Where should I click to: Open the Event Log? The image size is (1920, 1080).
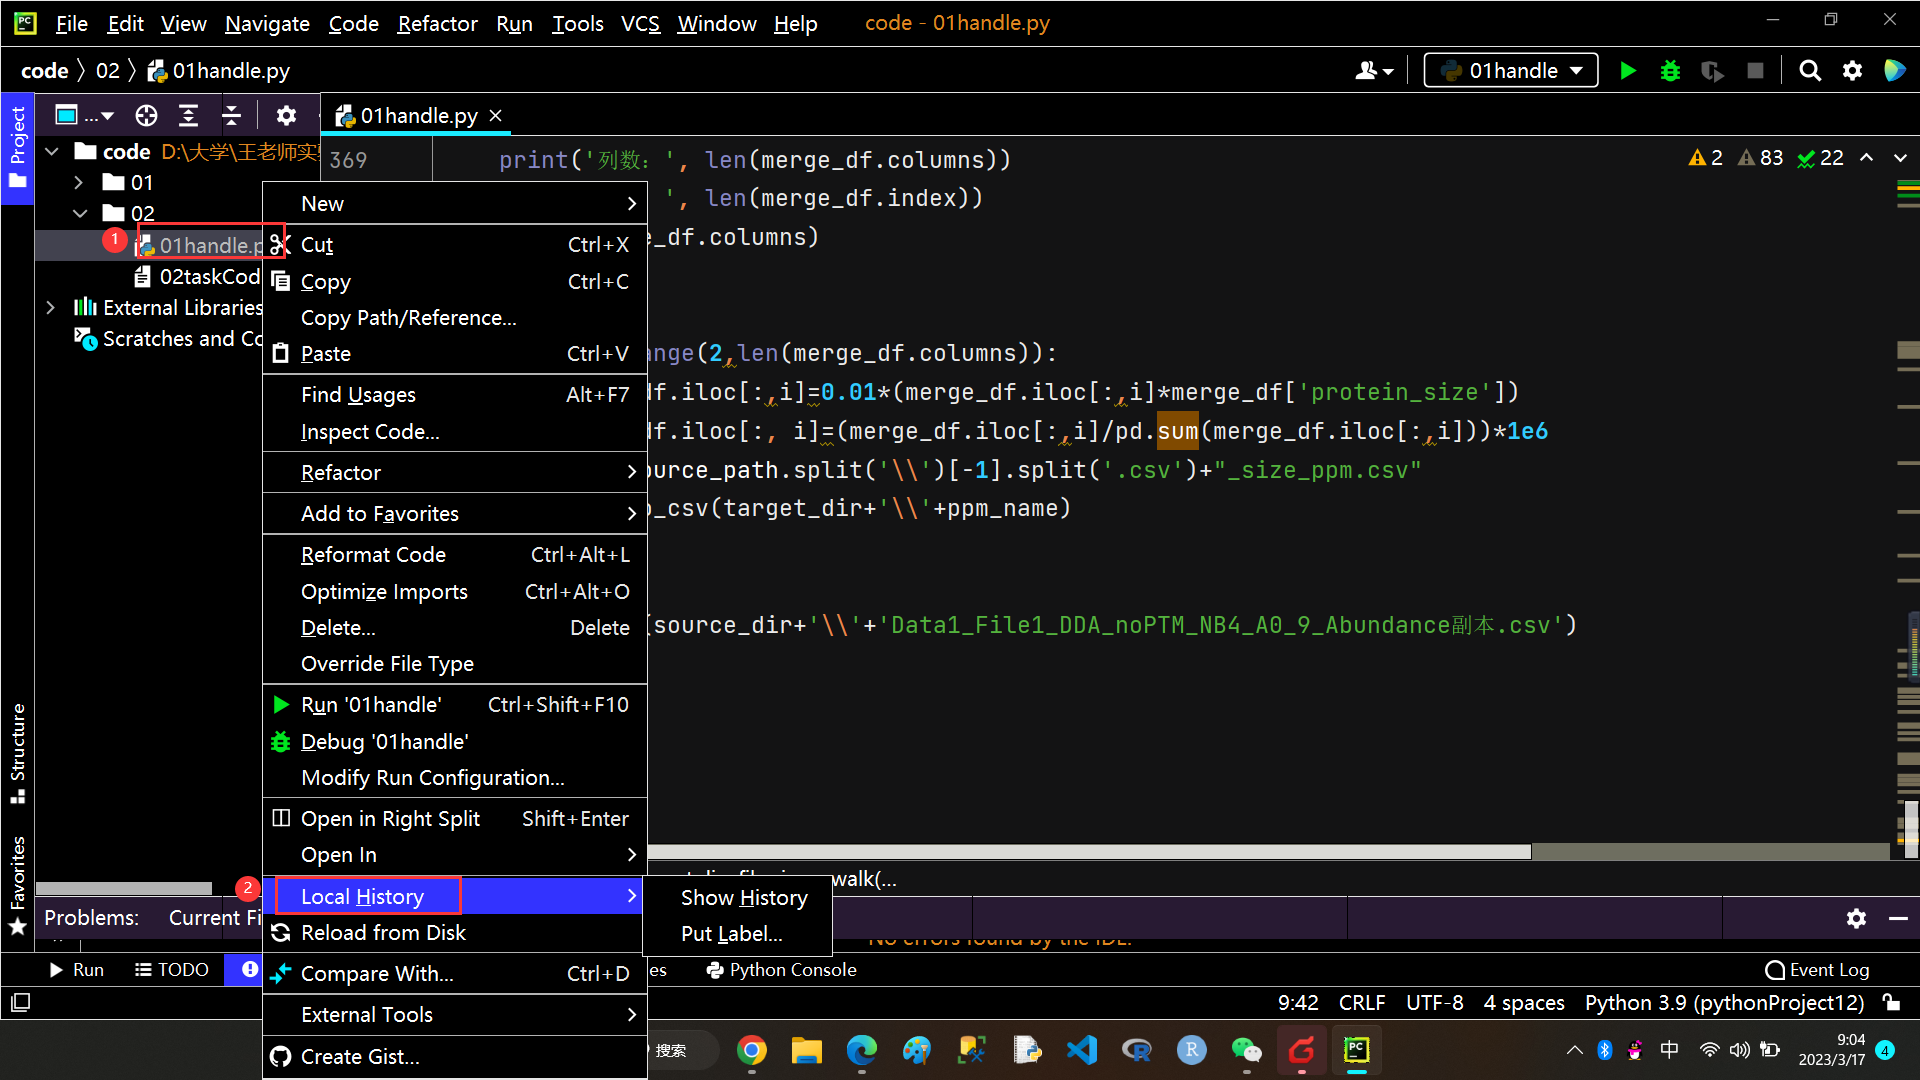tap(1817, 970)
